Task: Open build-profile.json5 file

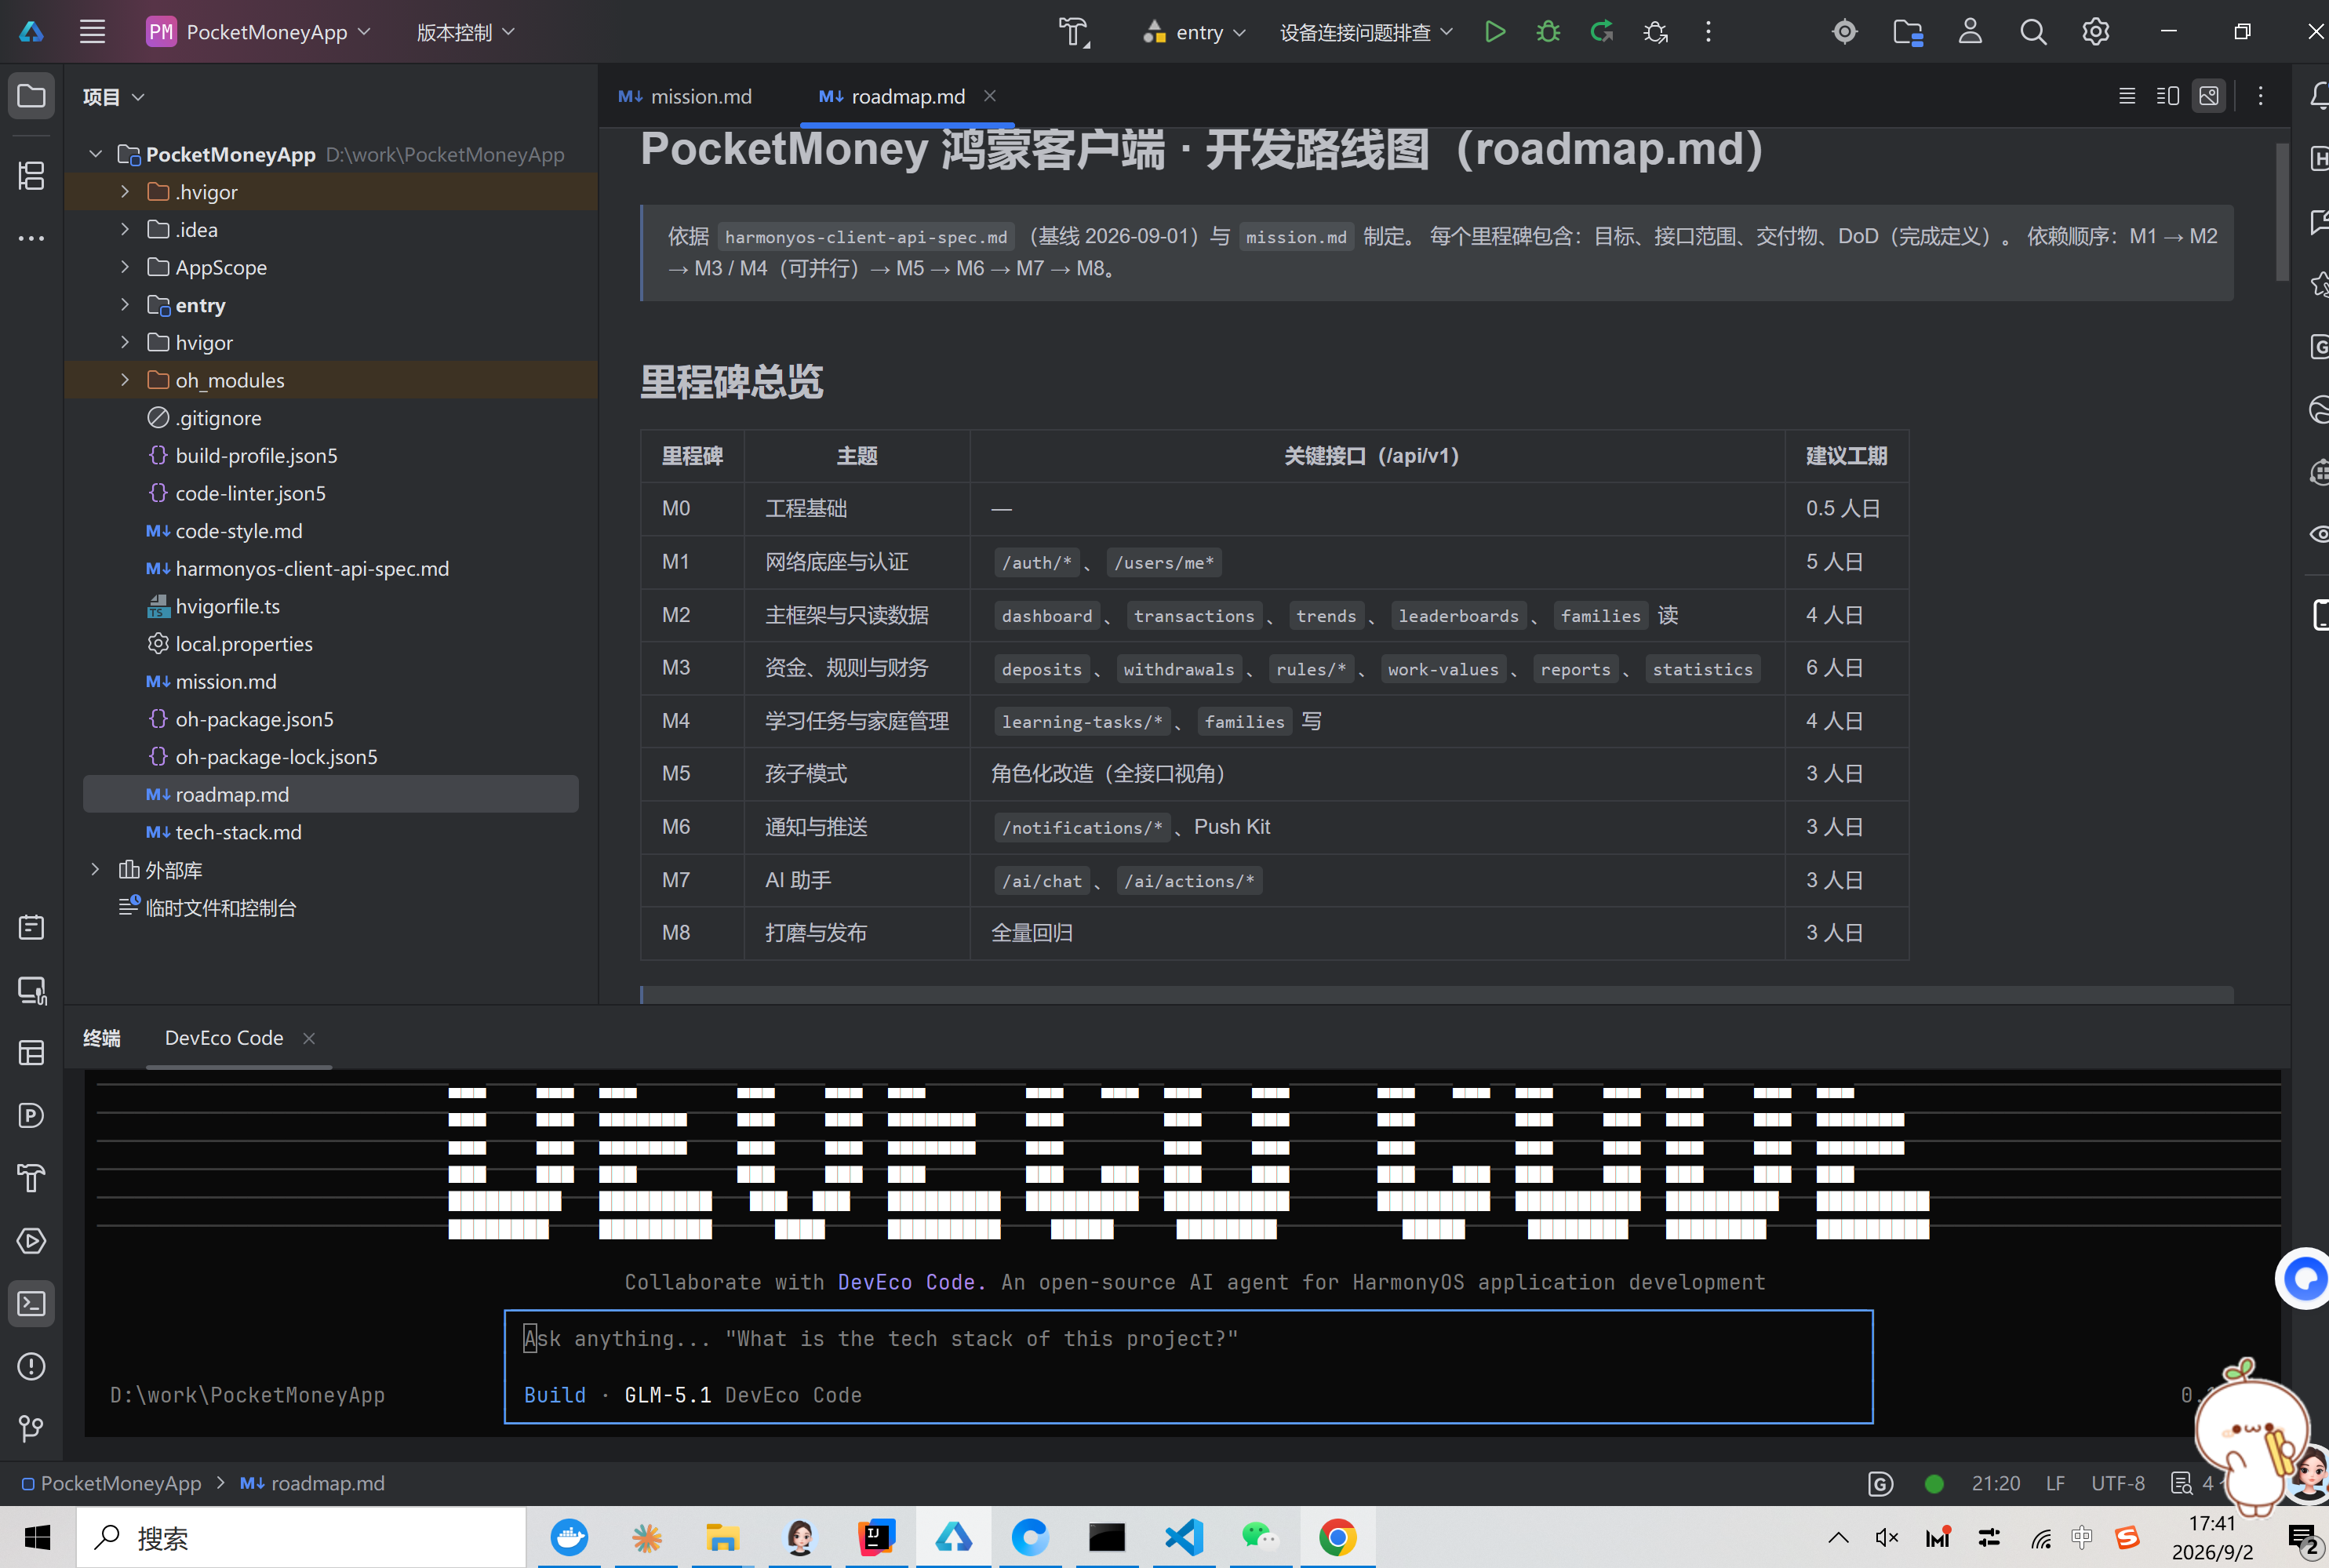Action: click(x=256, y=455)
